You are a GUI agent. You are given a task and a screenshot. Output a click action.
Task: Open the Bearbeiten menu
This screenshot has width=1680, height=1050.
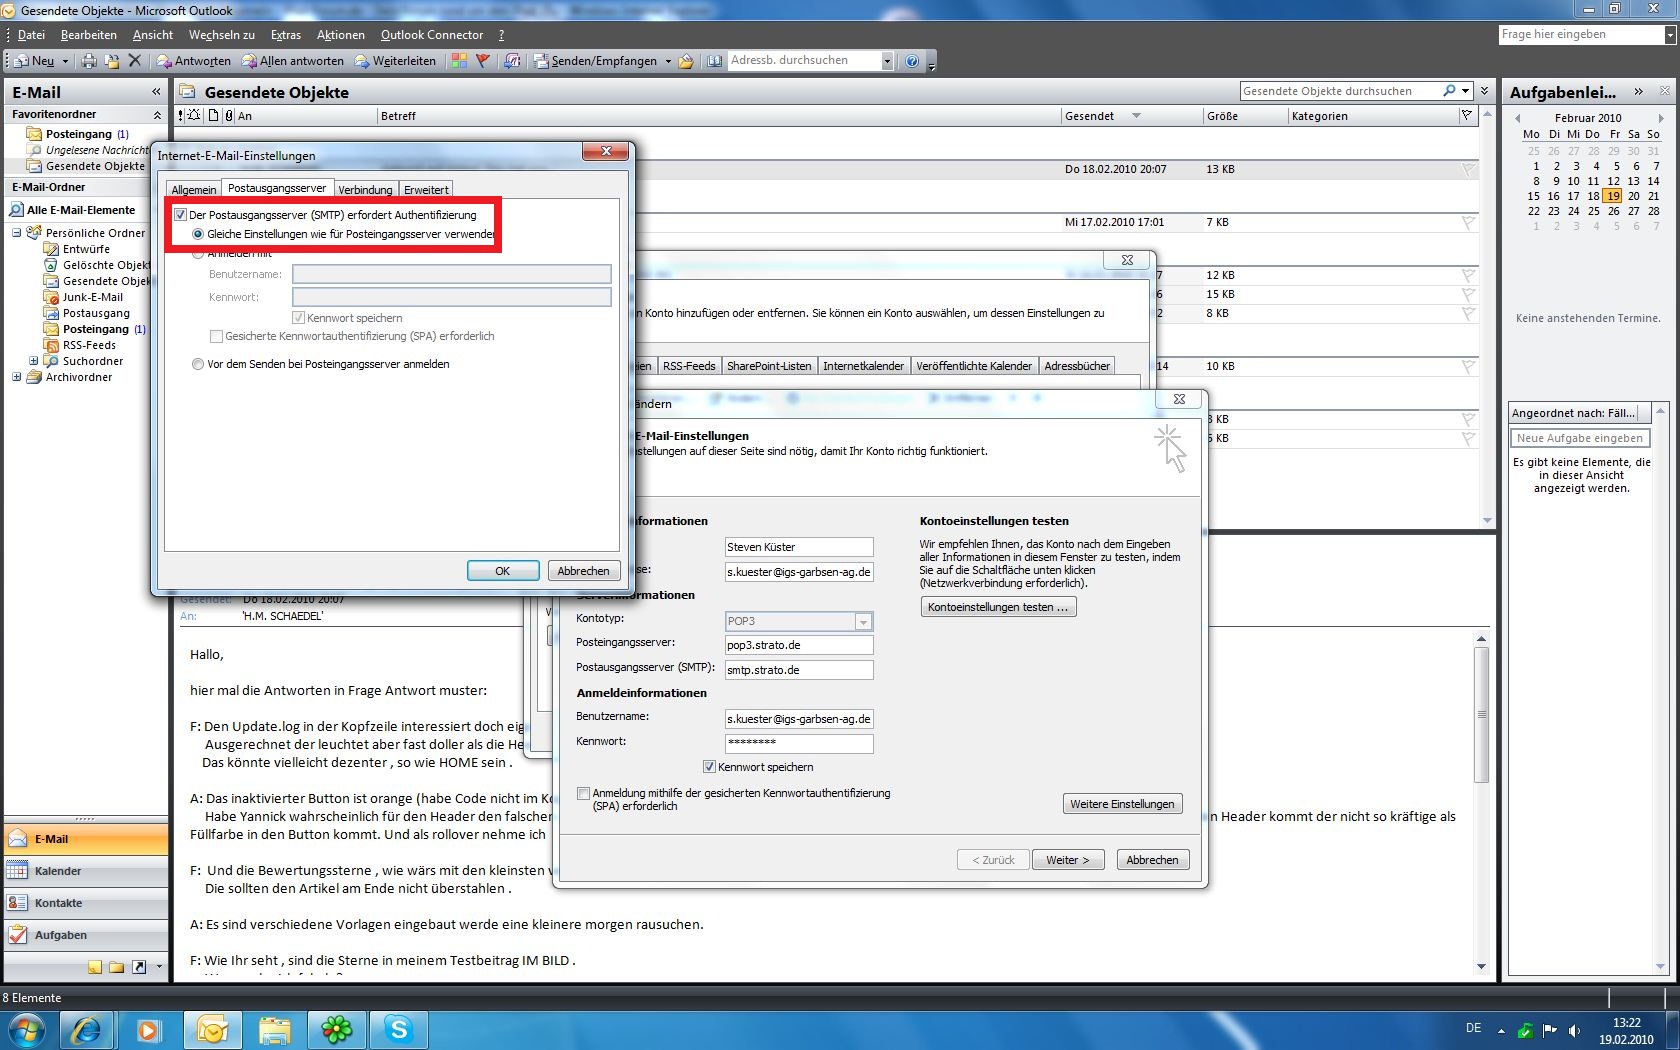click(x=88, y=35)
